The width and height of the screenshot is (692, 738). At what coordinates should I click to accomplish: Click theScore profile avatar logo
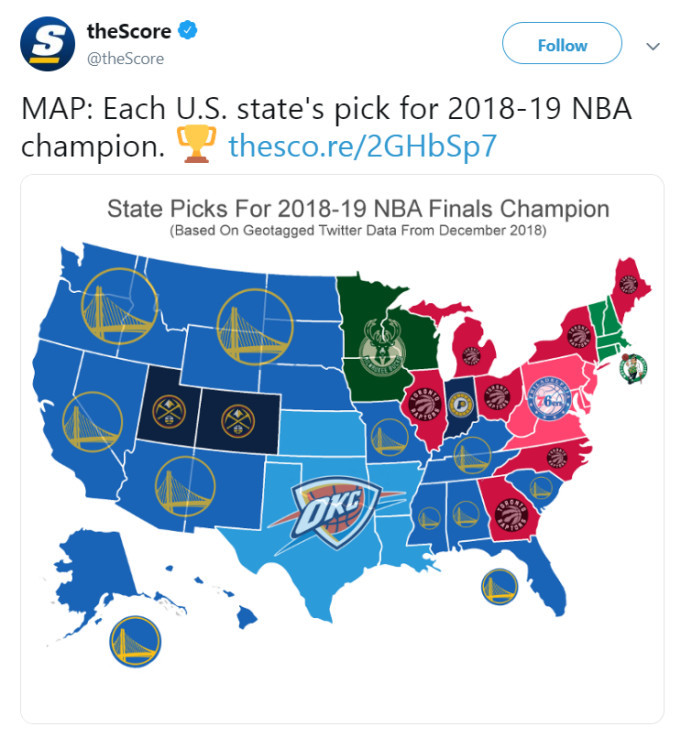[x=47, y=44]
